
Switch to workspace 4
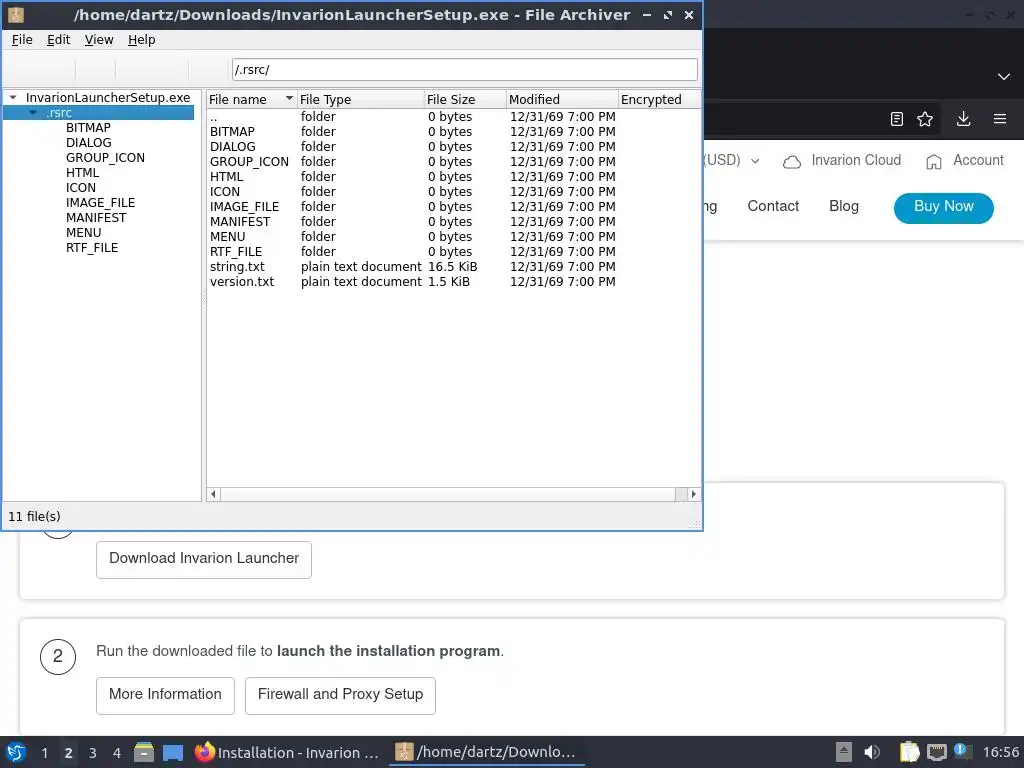coord(117,752)
